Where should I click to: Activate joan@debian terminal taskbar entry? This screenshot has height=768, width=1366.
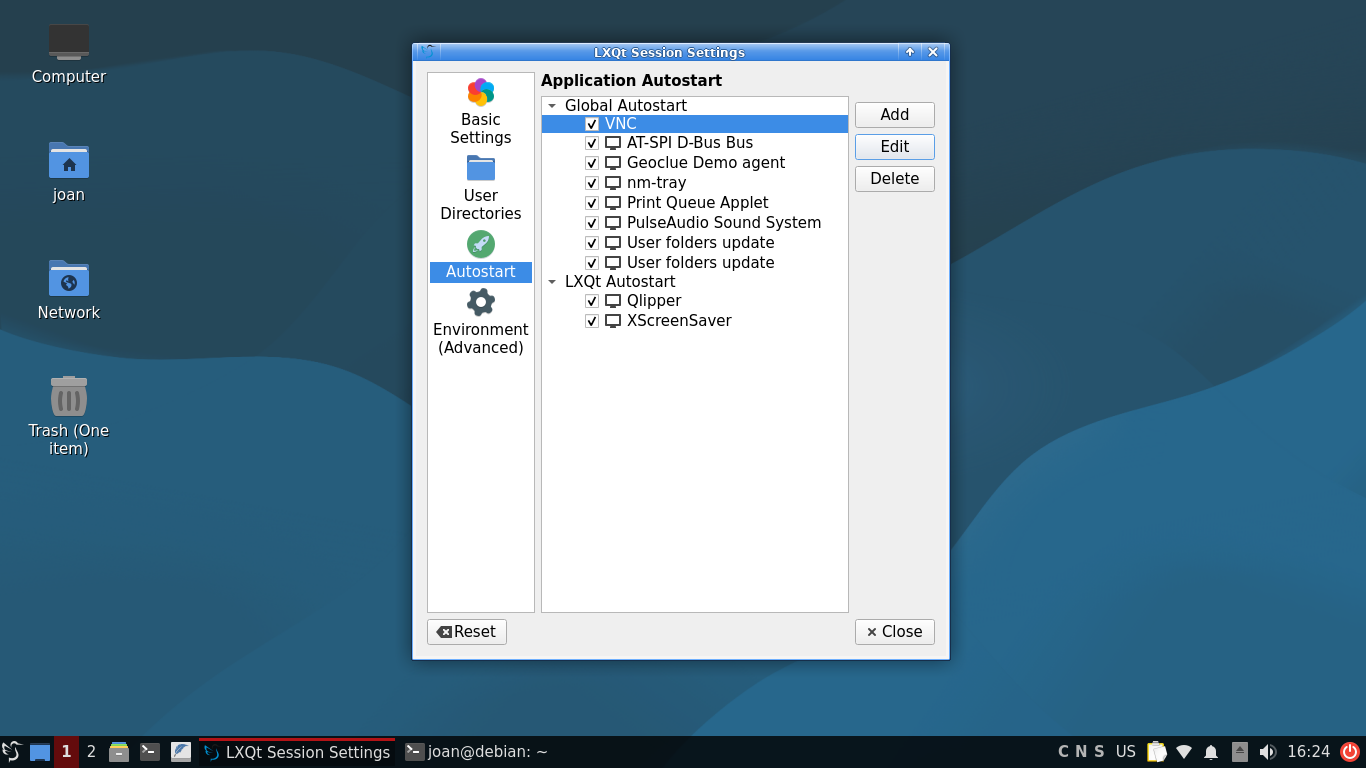477,752
